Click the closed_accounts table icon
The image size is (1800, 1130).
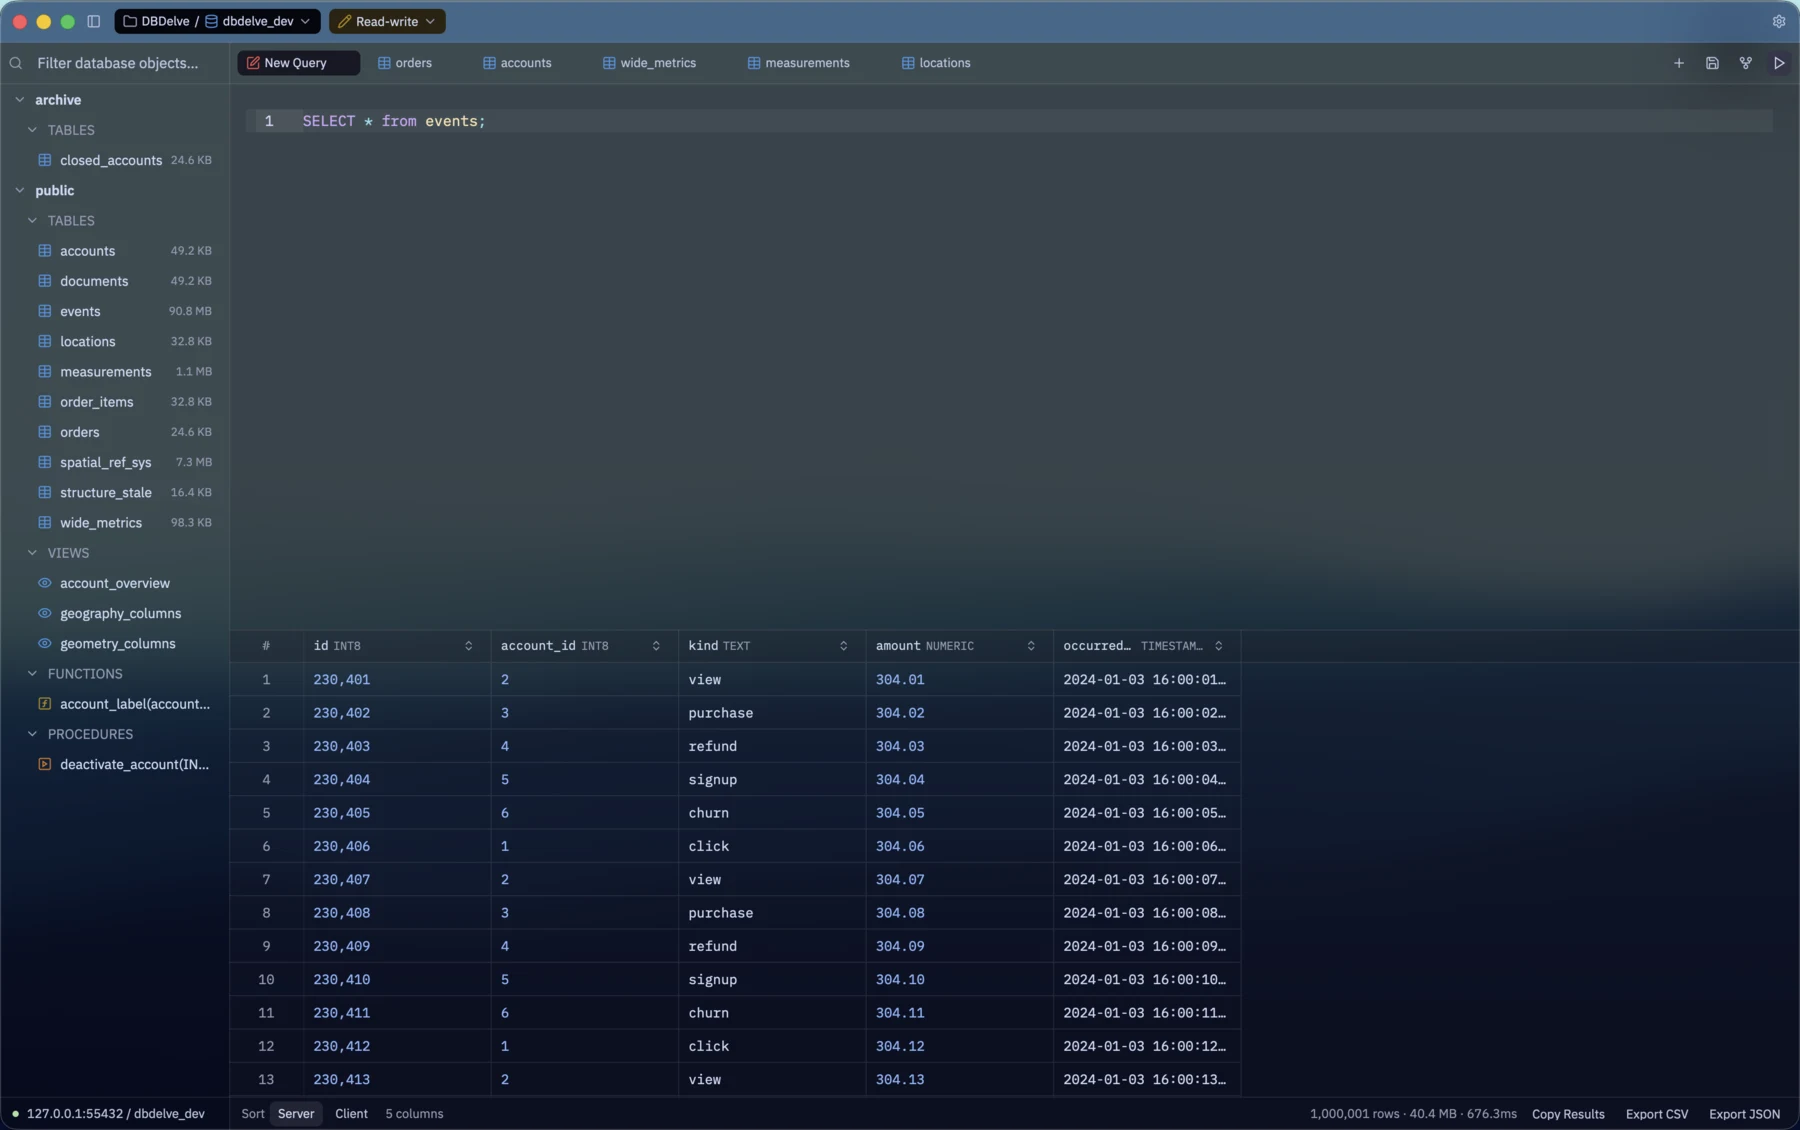(45, 160)
